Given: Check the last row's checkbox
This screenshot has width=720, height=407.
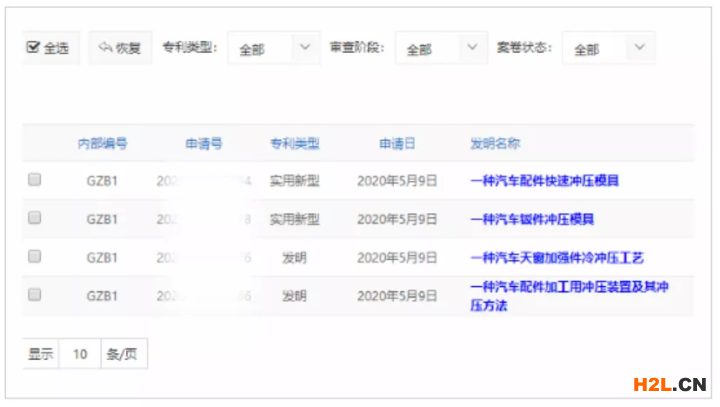Looking at the screenshot, I should (35, 295).
